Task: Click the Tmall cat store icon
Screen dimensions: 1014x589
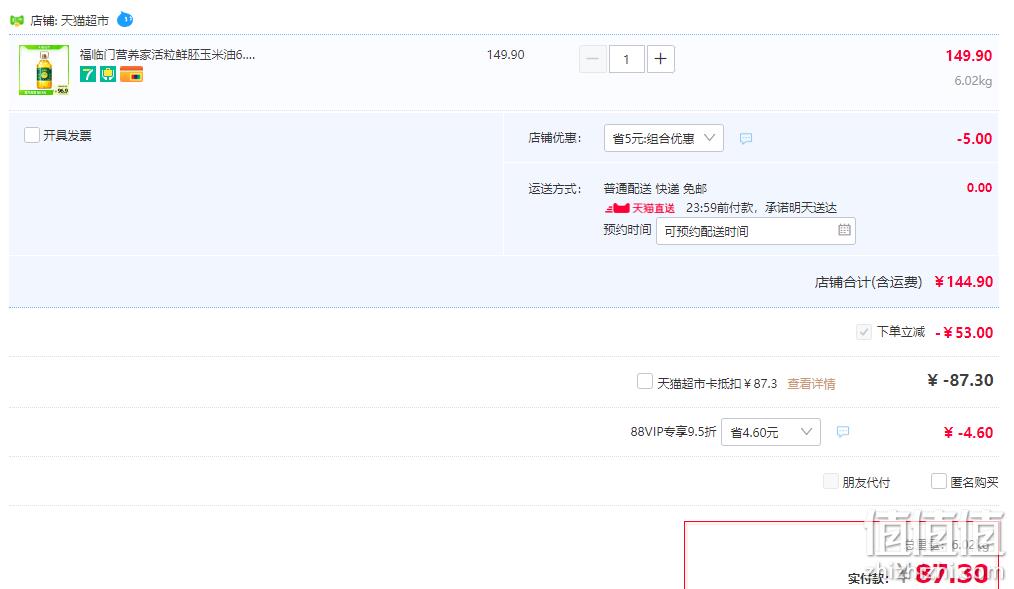Action: (17, 21)
